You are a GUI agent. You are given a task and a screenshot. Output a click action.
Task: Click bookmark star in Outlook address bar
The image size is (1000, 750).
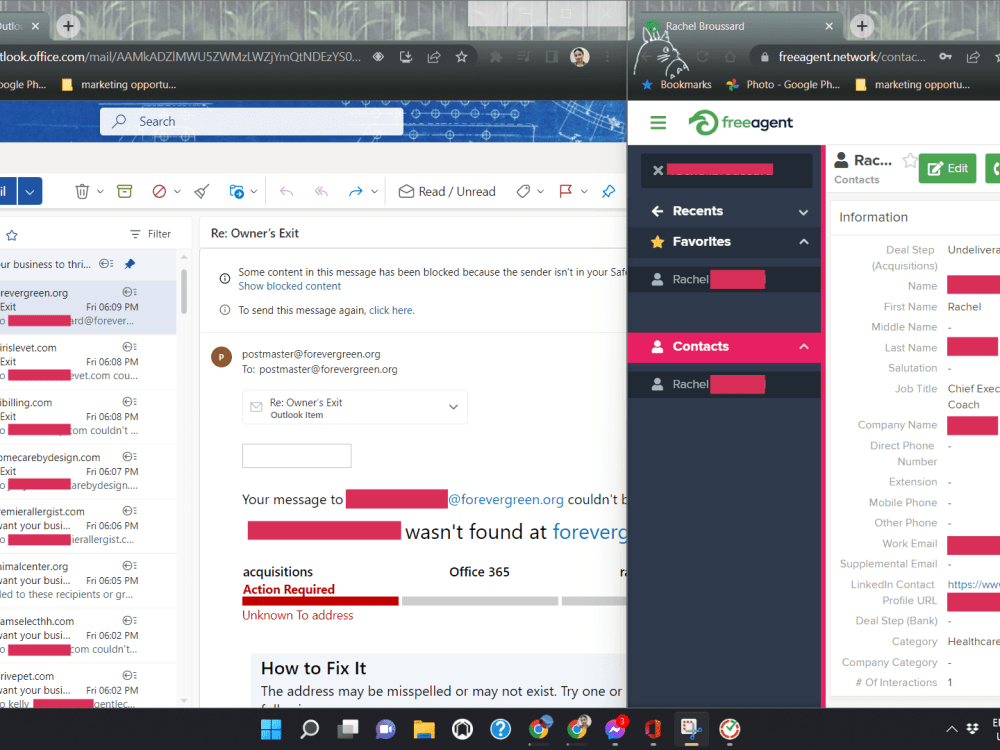tap(462, 57)
